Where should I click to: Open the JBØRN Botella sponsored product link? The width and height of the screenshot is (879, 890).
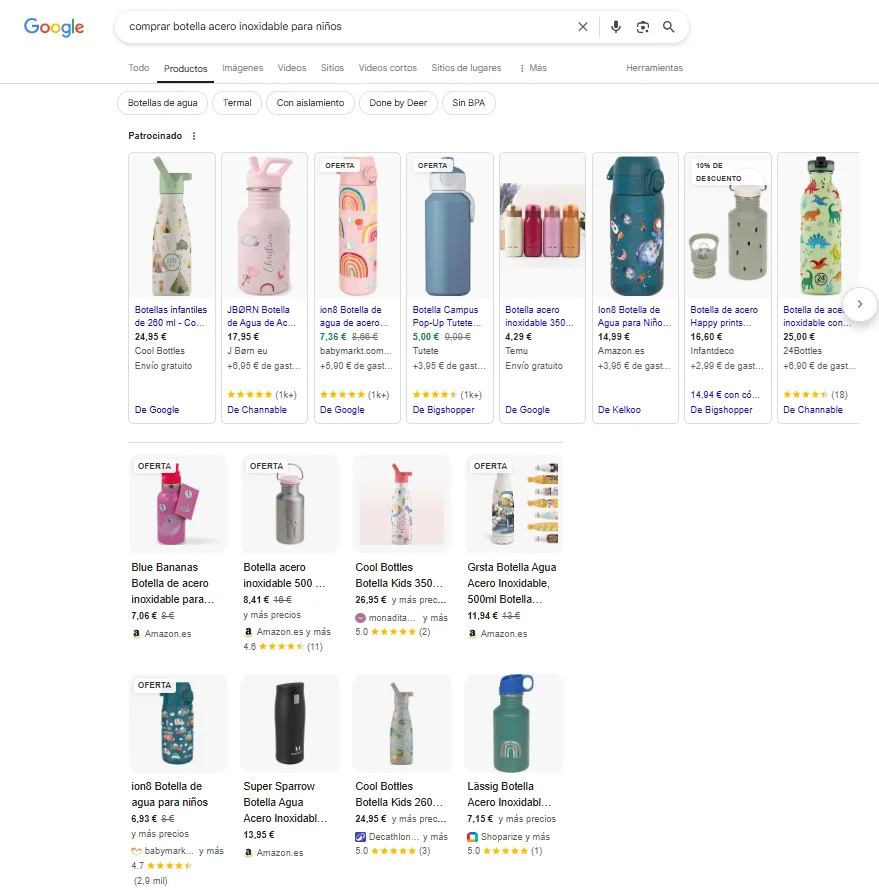259,316
